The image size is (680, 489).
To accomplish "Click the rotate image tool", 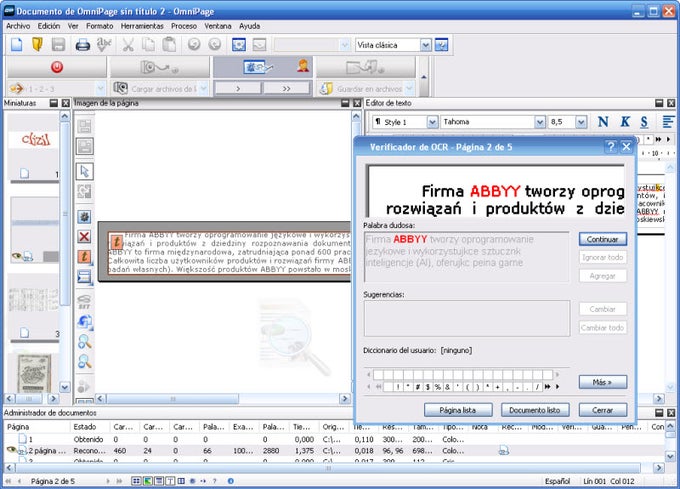I will click(x=84, y=322).
